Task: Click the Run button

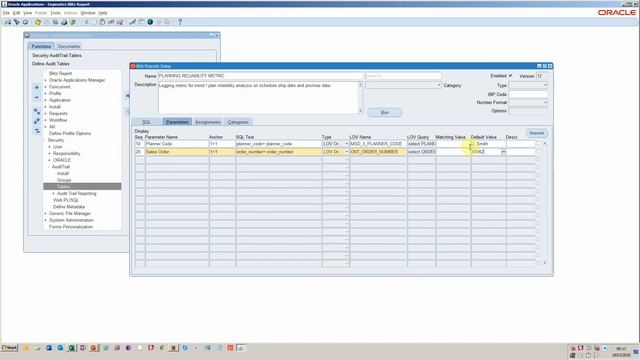Action: [x=384, y=113]
